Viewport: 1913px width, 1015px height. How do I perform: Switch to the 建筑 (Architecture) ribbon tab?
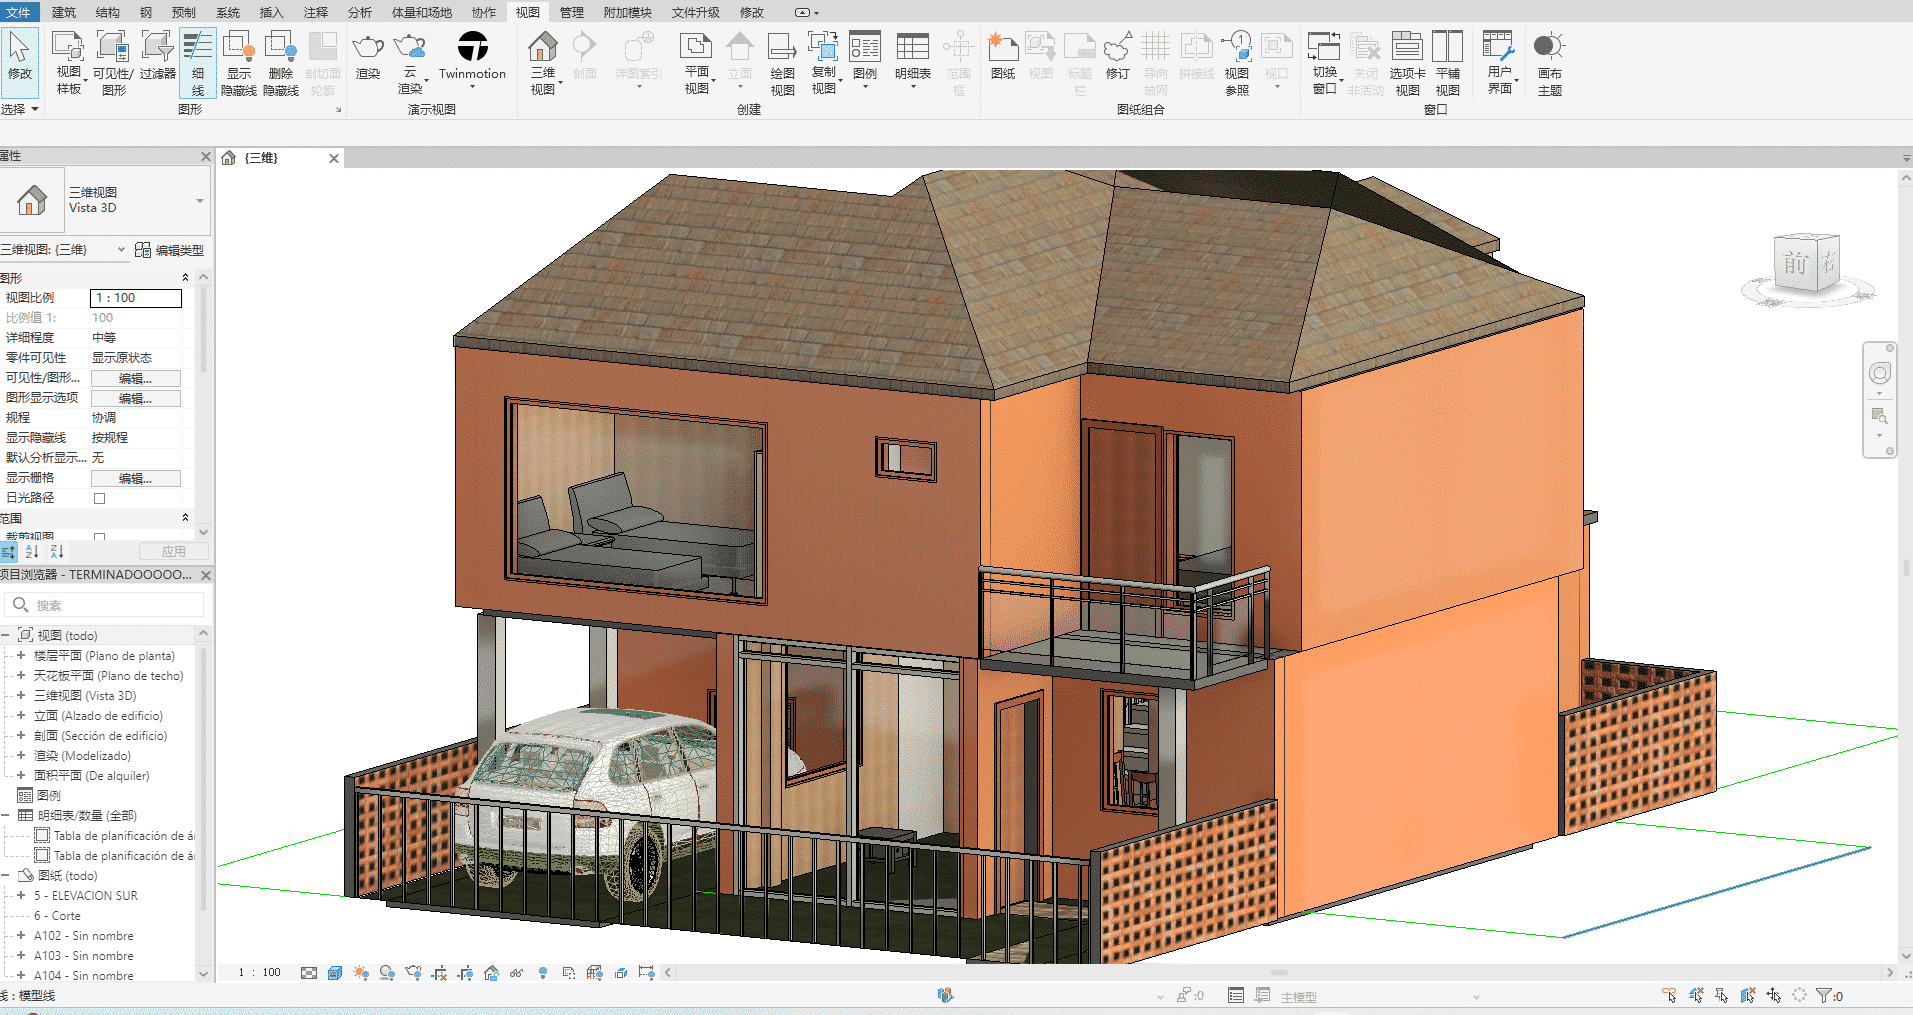pos(64,12)
